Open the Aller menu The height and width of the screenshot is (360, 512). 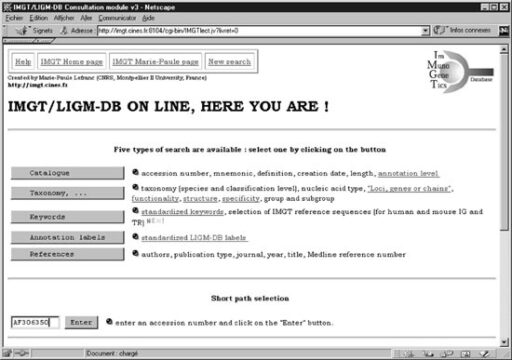(86, 18)
